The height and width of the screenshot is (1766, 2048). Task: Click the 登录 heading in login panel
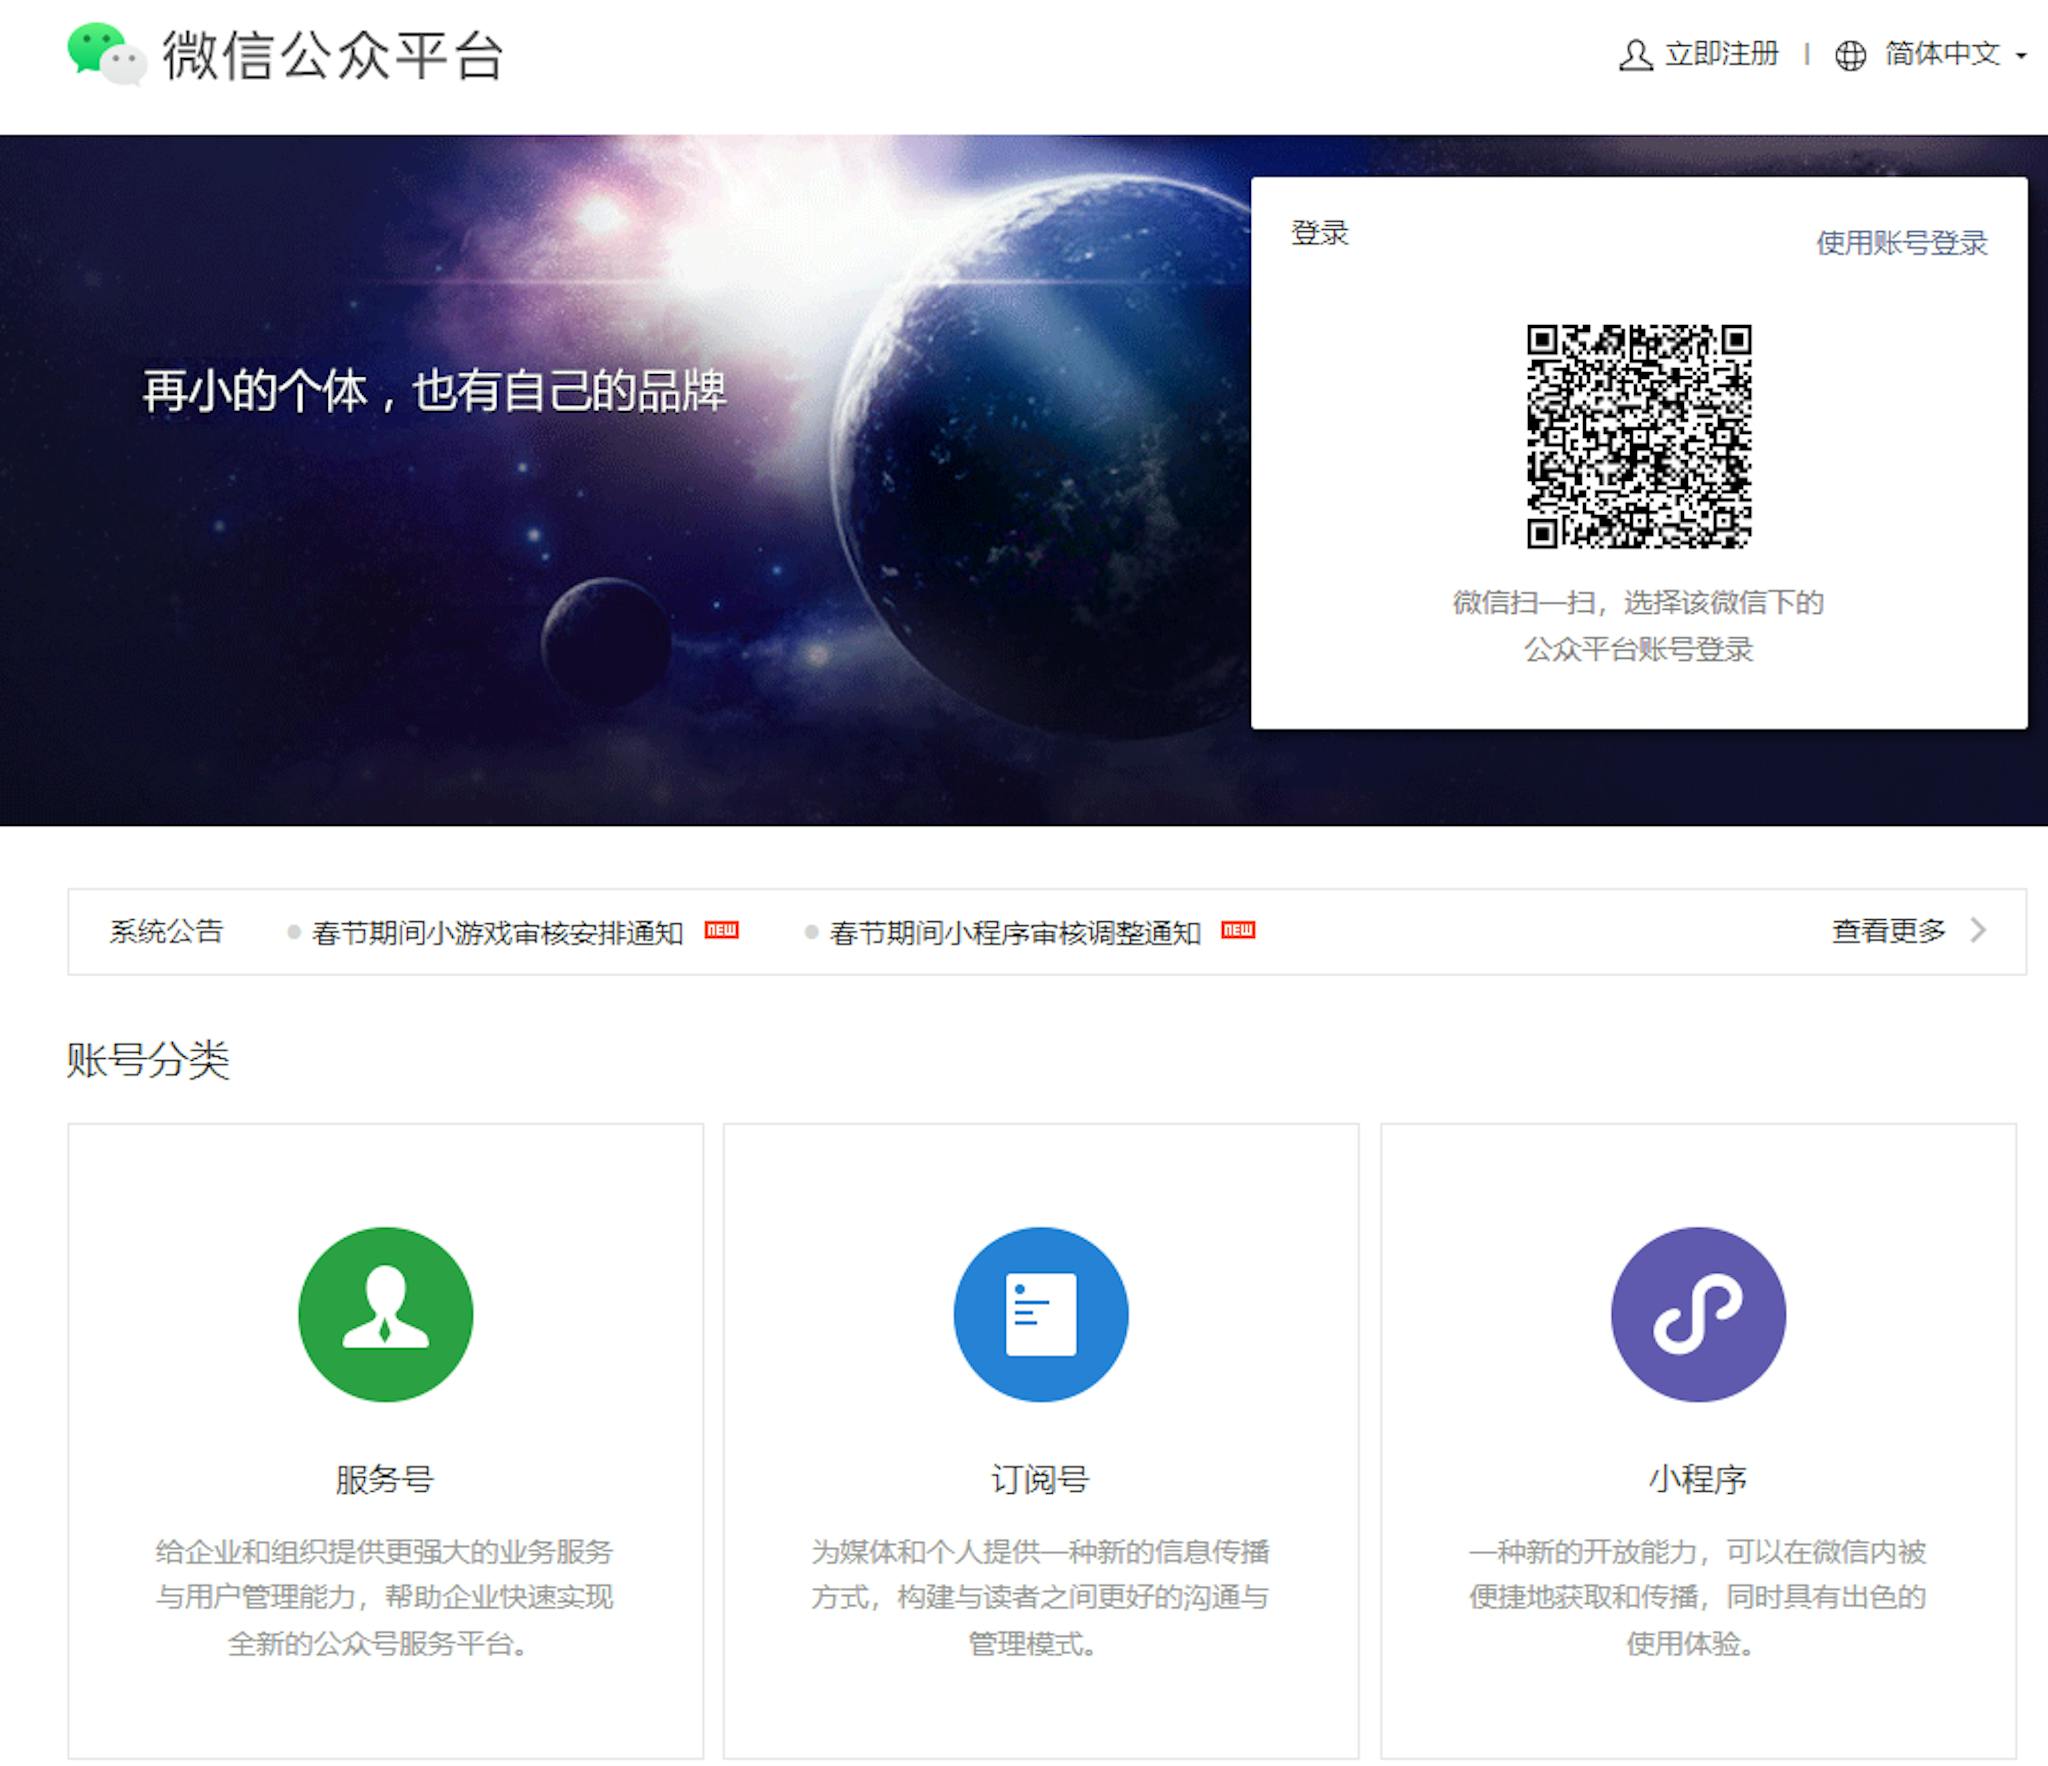pos(1320,233)
